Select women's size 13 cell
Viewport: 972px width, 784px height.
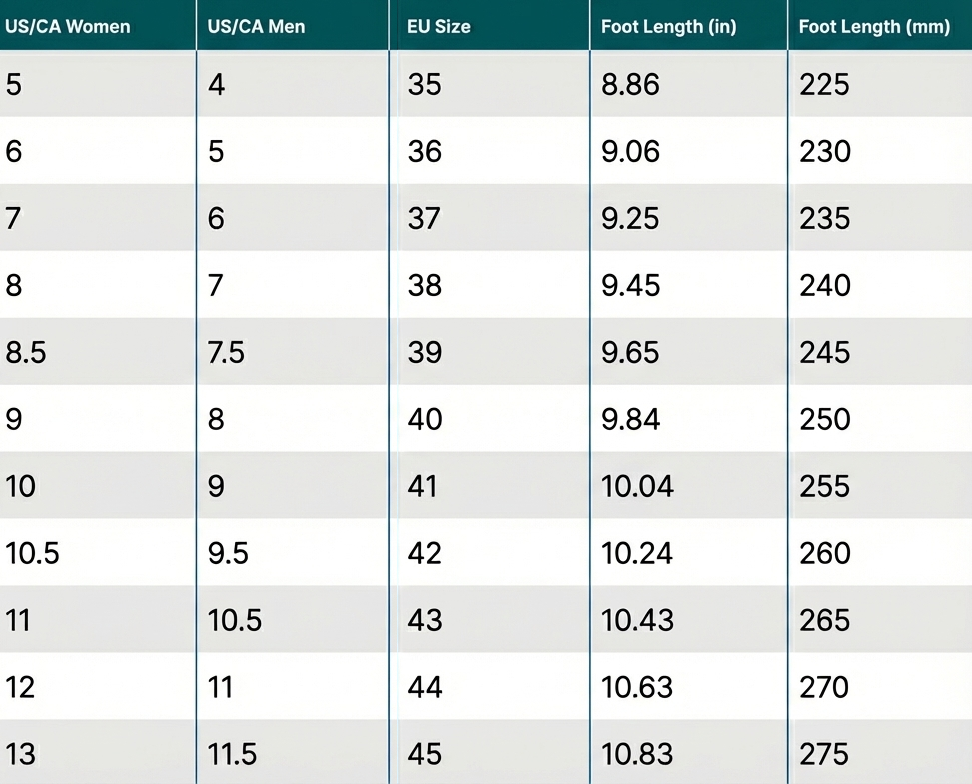(x=20, y=755)
